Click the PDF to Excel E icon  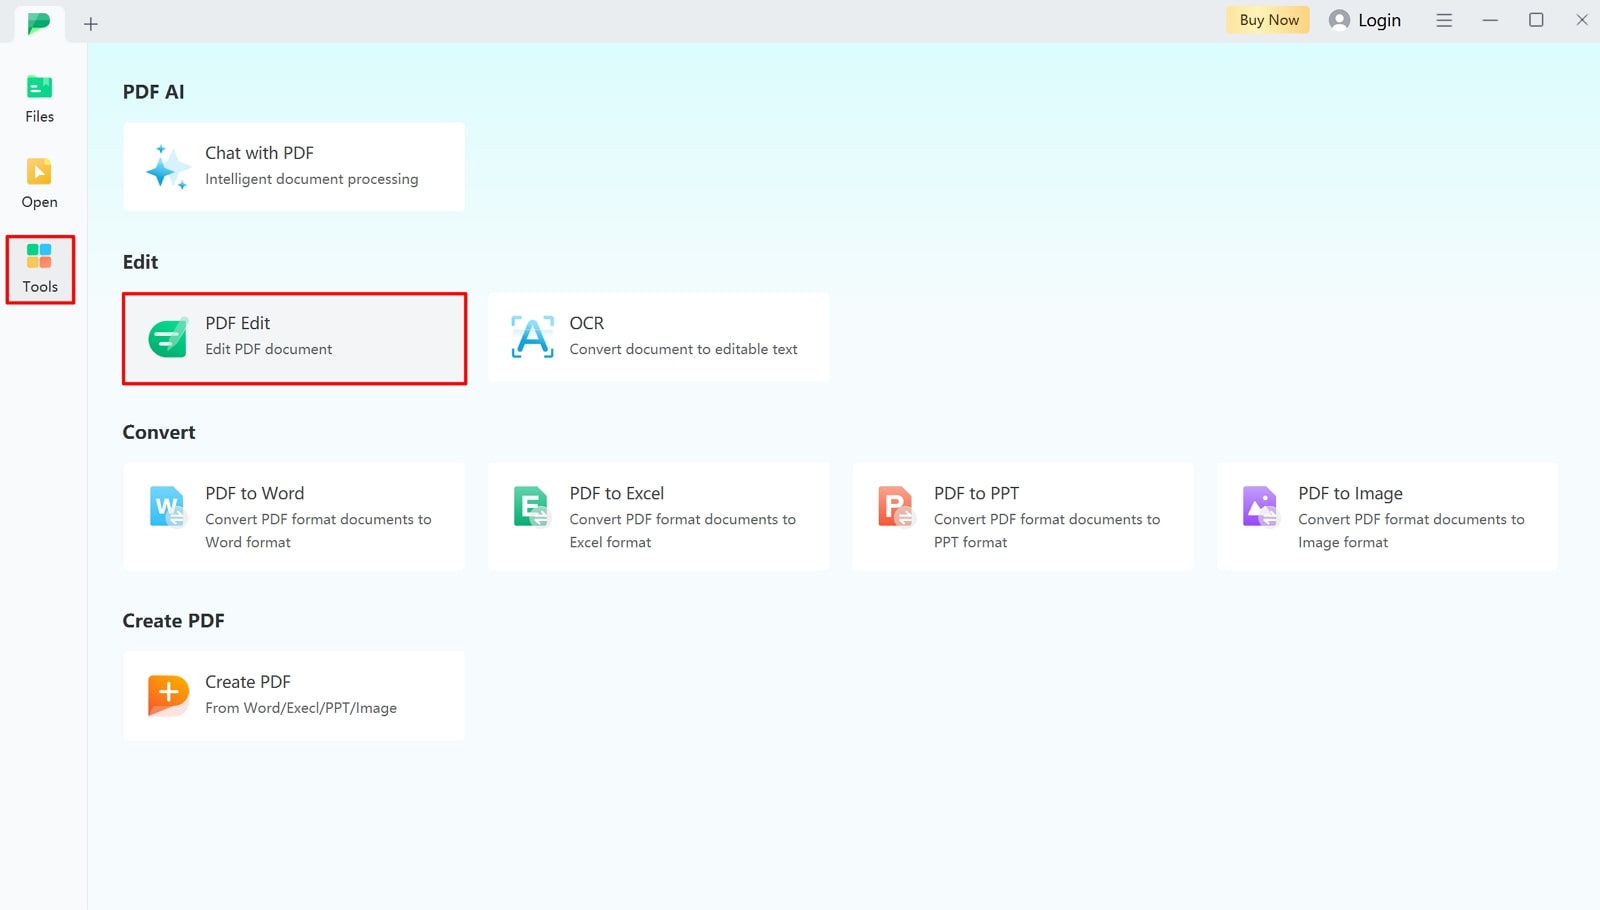click(x=531, y=506)
